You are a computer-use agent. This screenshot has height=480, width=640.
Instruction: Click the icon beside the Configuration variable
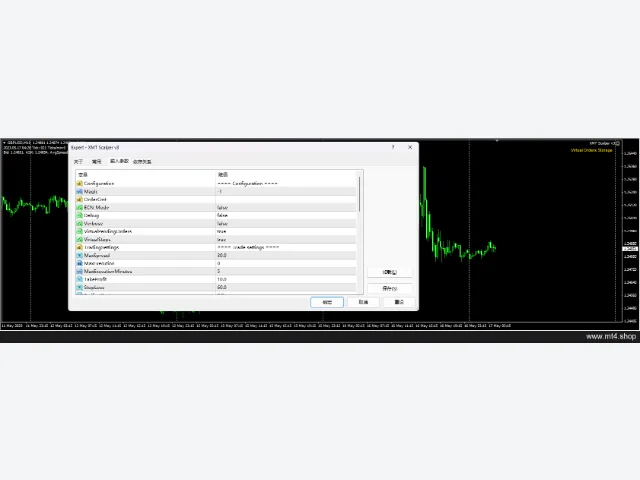[x=80, y=184]
